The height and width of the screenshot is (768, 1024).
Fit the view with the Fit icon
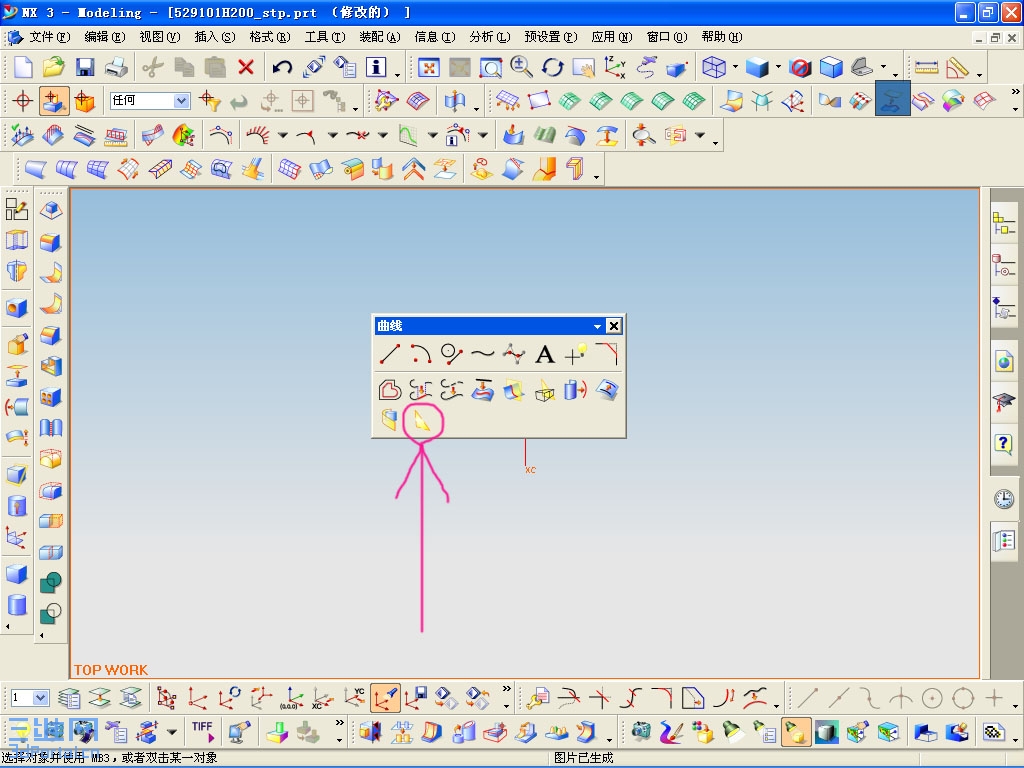pyautogui.click(x=428, y=67)
